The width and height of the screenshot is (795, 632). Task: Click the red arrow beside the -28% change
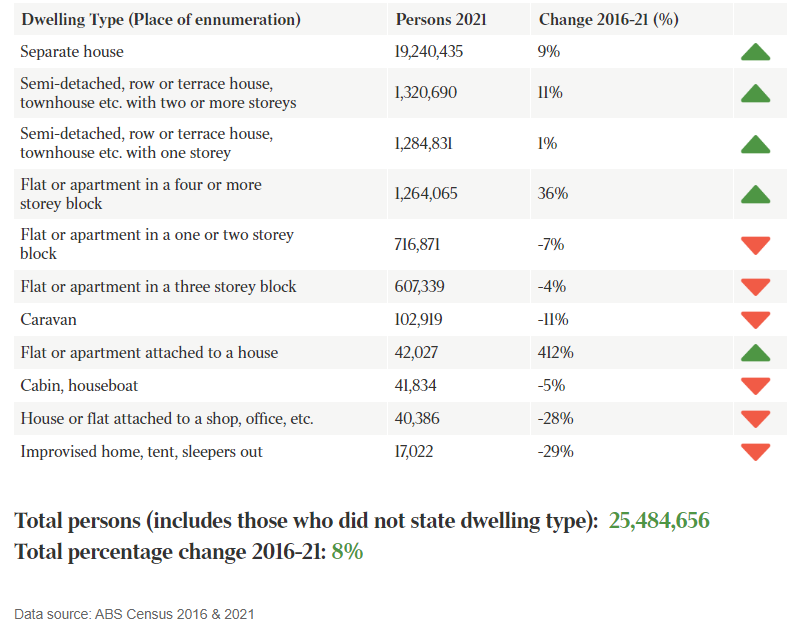click(755, 419)
